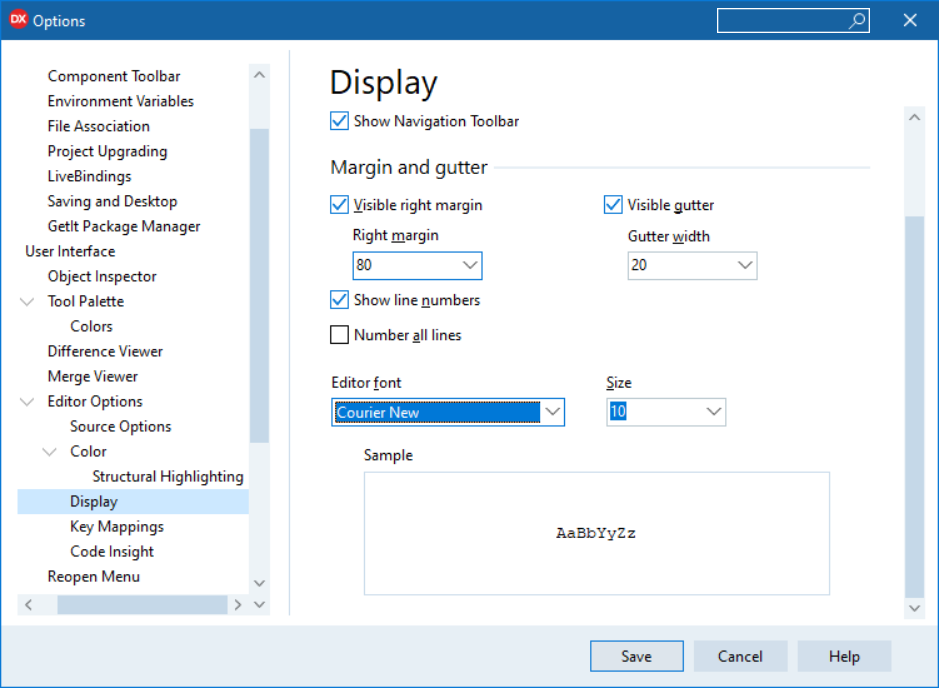The image size is (939, 688).
Task: Select Structural Highlighting in the tree
Action: 168,477
